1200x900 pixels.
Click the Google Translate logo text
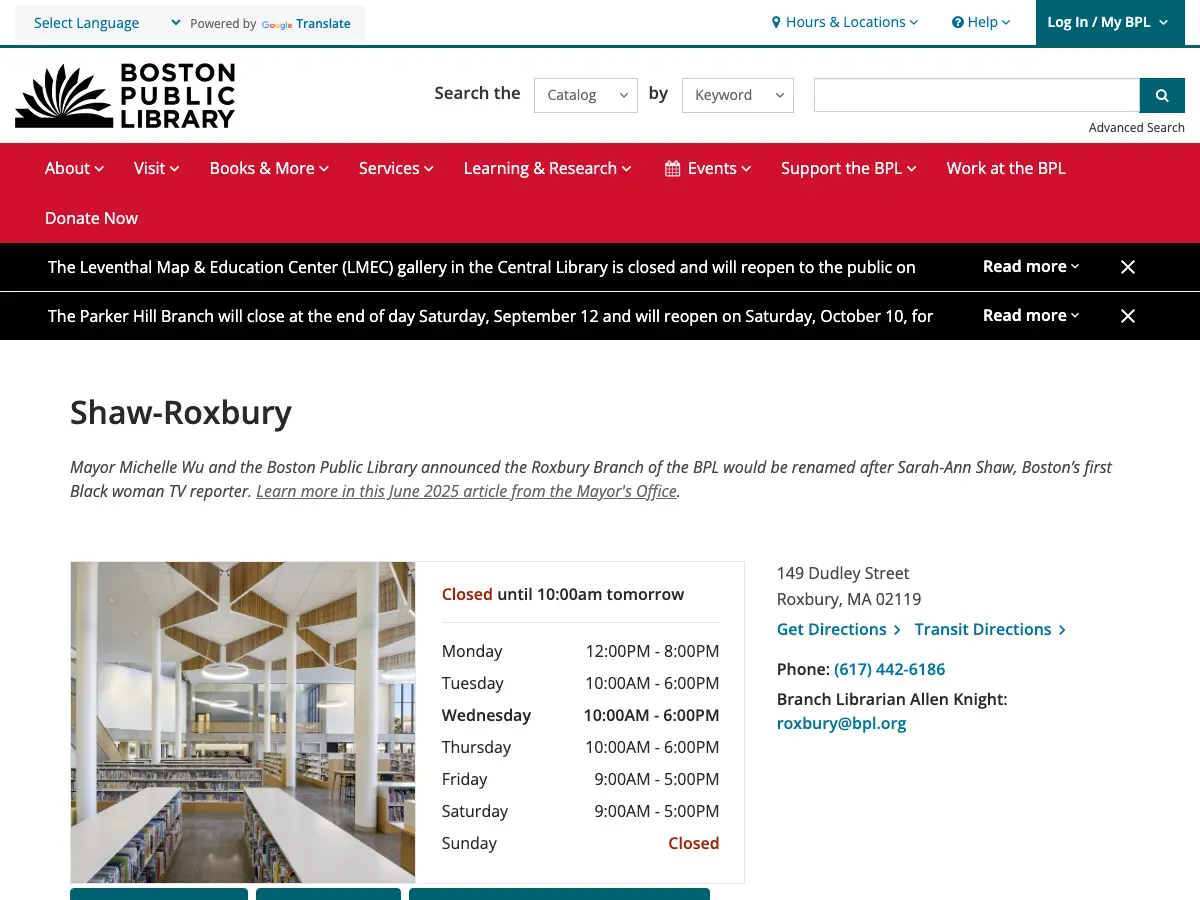306,24
